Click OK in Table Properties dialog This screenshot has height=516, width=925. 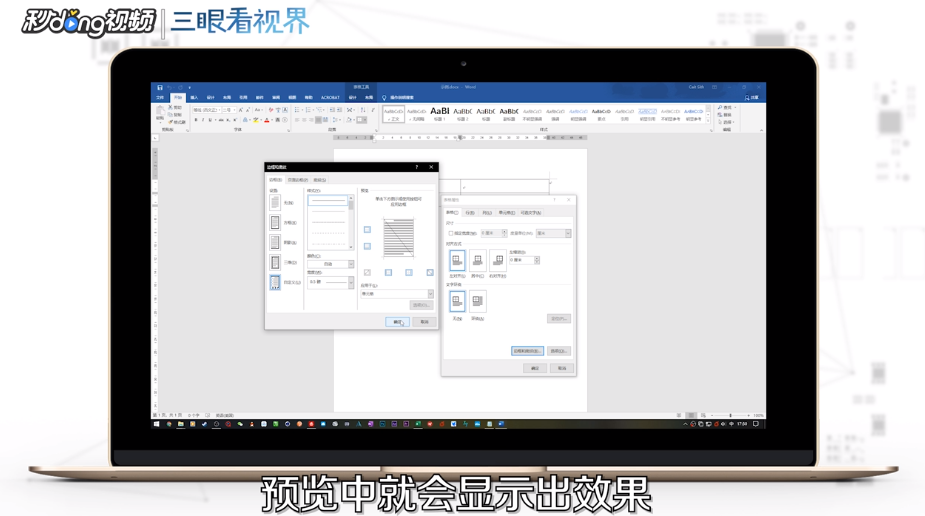[x=534, y=368]
